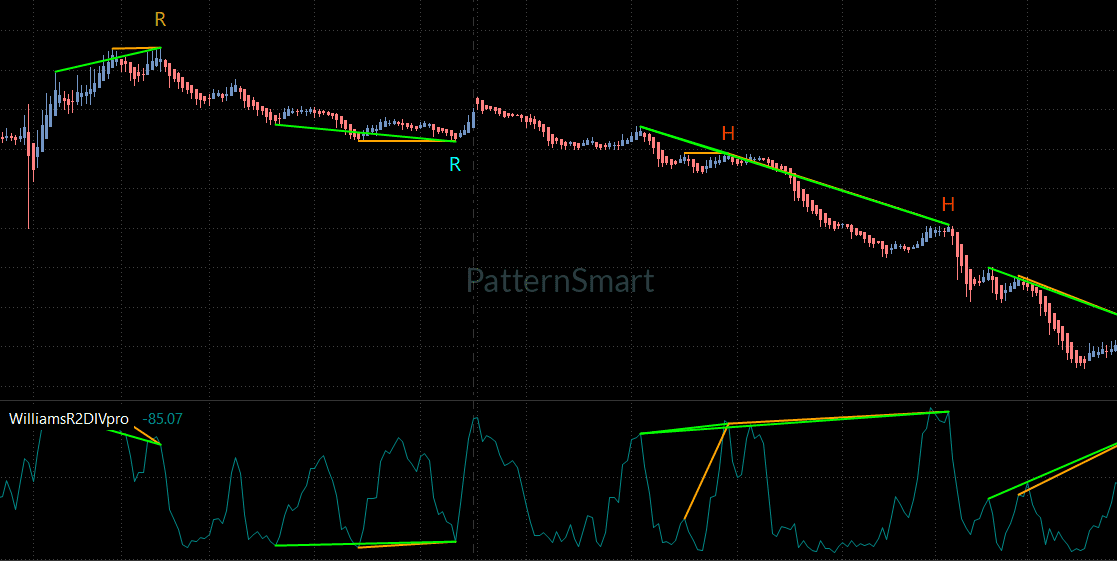This screenshot has width=1117, height=561.
Task: Select the later red H divergence label
Action: (948, 204)
